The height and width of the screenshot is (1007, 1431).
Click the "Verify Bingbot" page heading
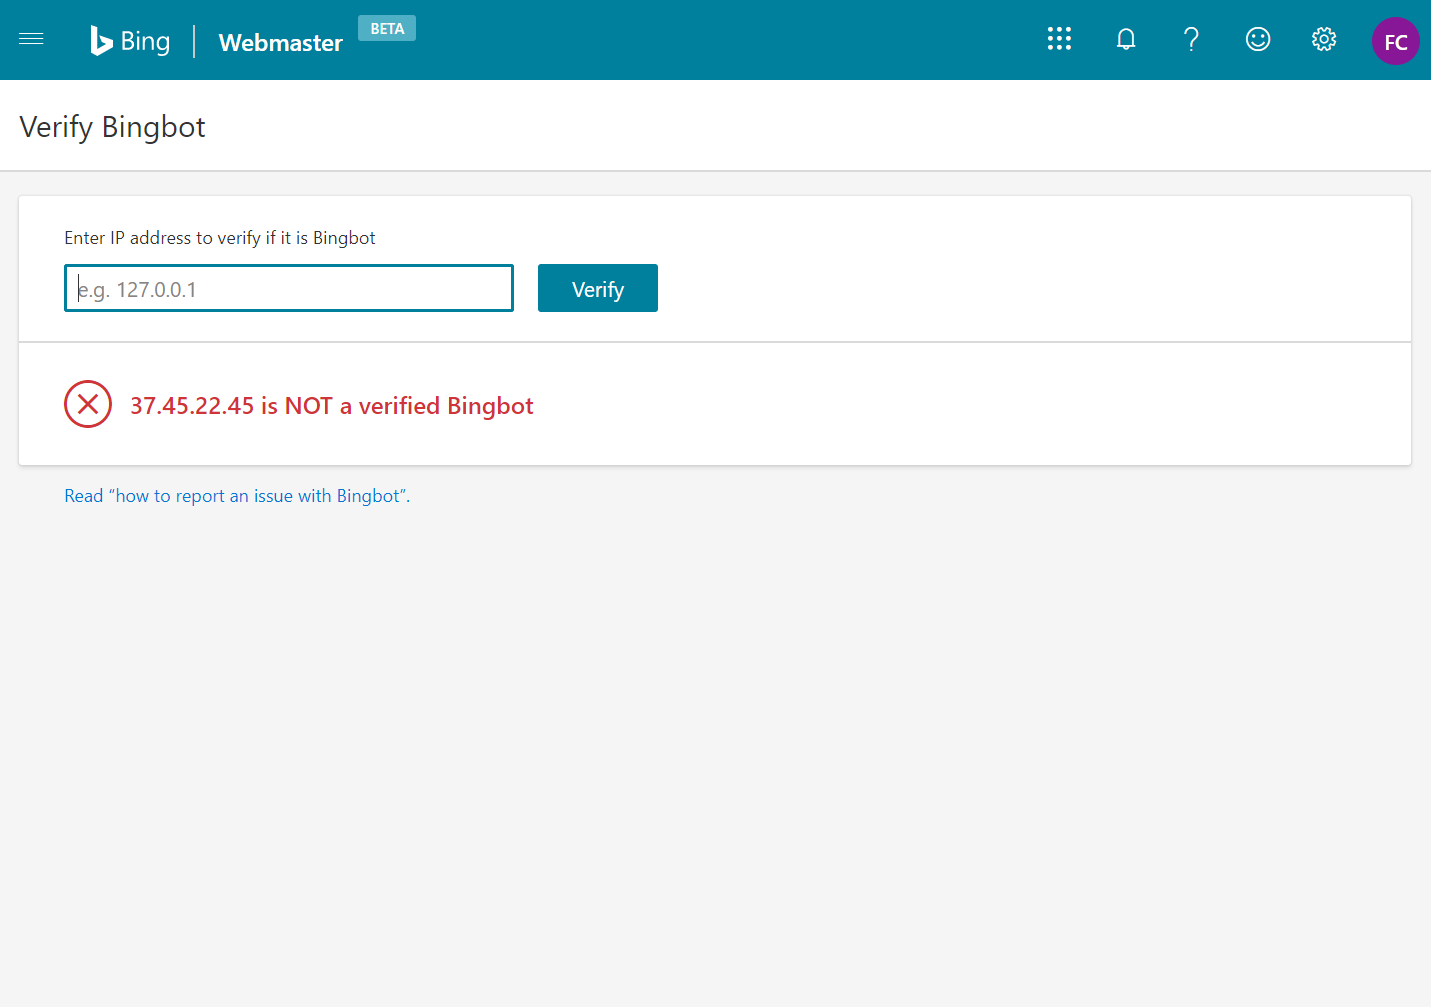click(112, 126)
